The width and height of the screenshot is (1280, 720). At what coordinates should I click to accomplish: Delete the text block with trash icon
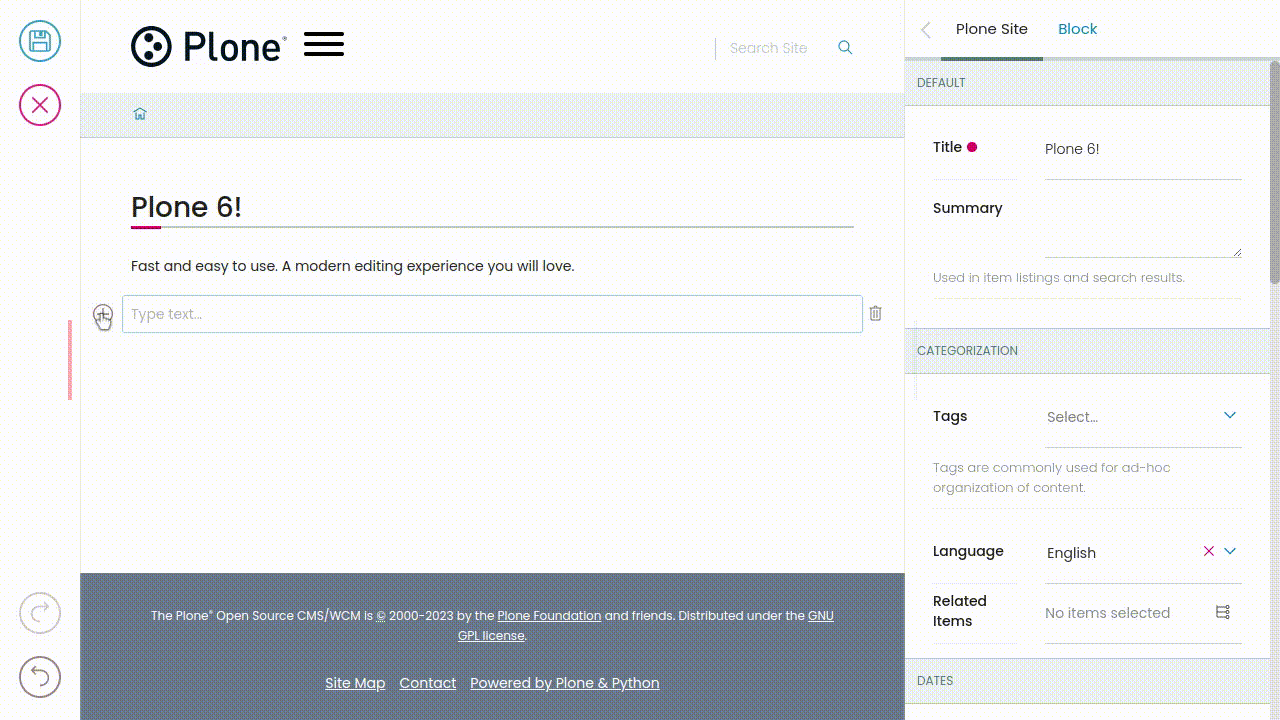point(875,313)
